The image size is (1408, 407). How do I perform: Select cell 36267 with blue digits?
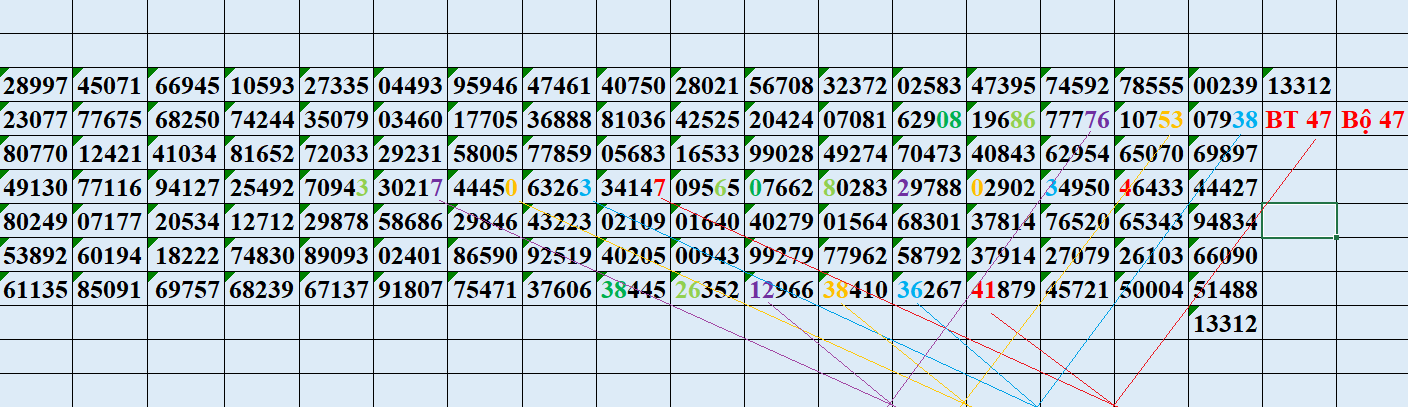point(929,290)
